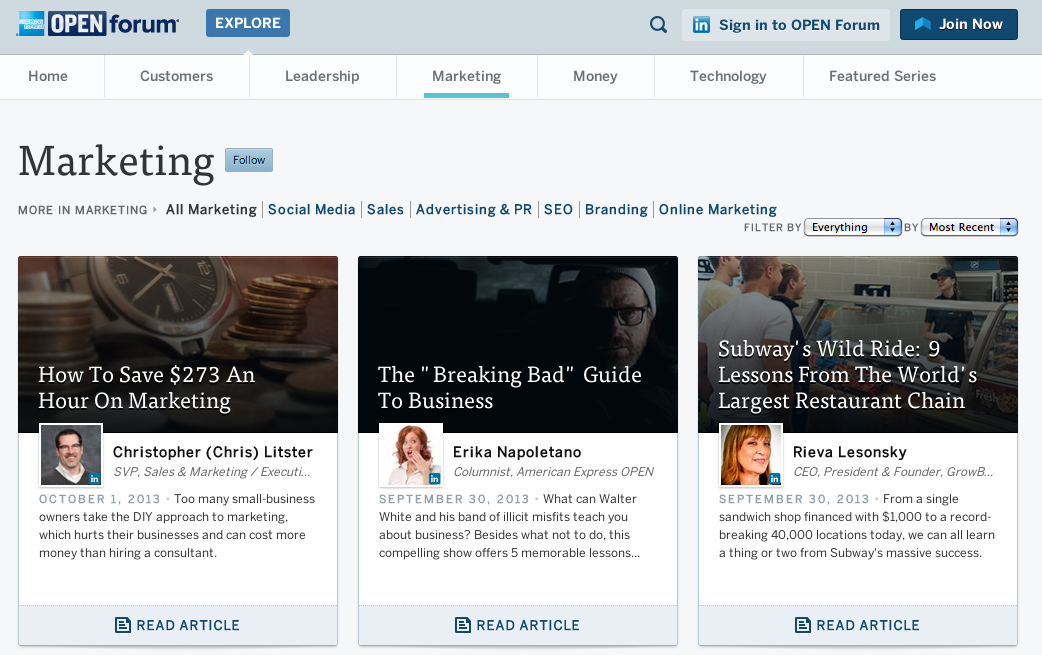Viewport: 1042px width, 655px height.
Task: Click 'Columnist, American Express OPEN' subtitle
Action: pos(554,472)
